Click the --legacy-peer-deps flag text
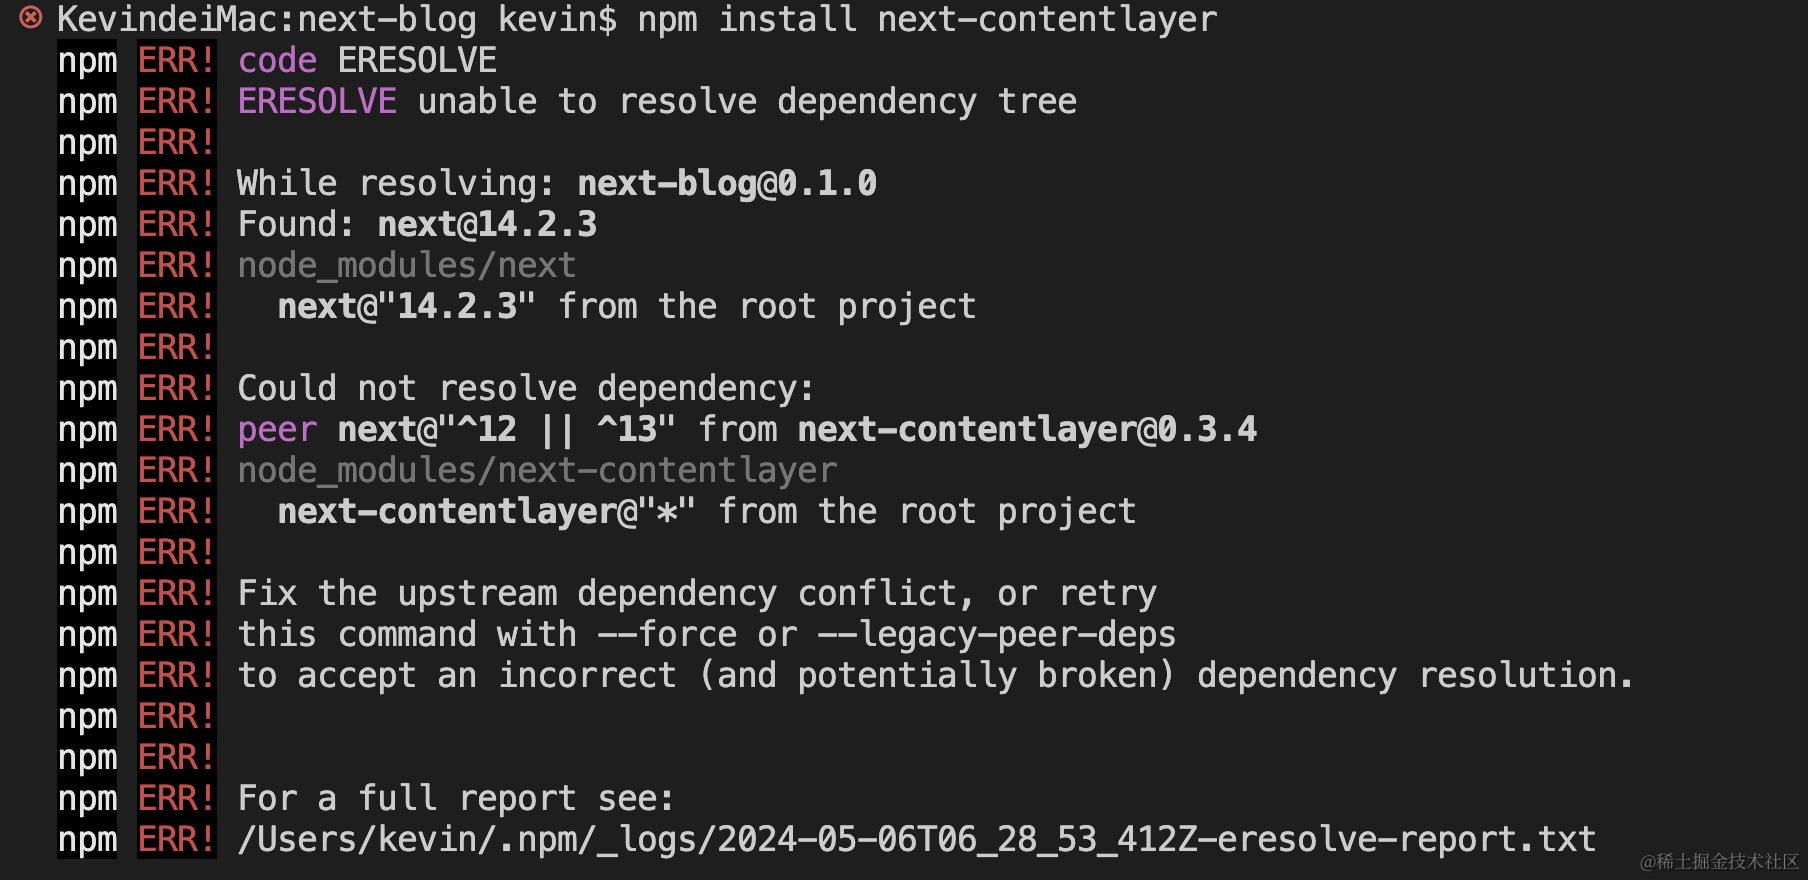Screen dimensions: 1808x880 (997, 634)
